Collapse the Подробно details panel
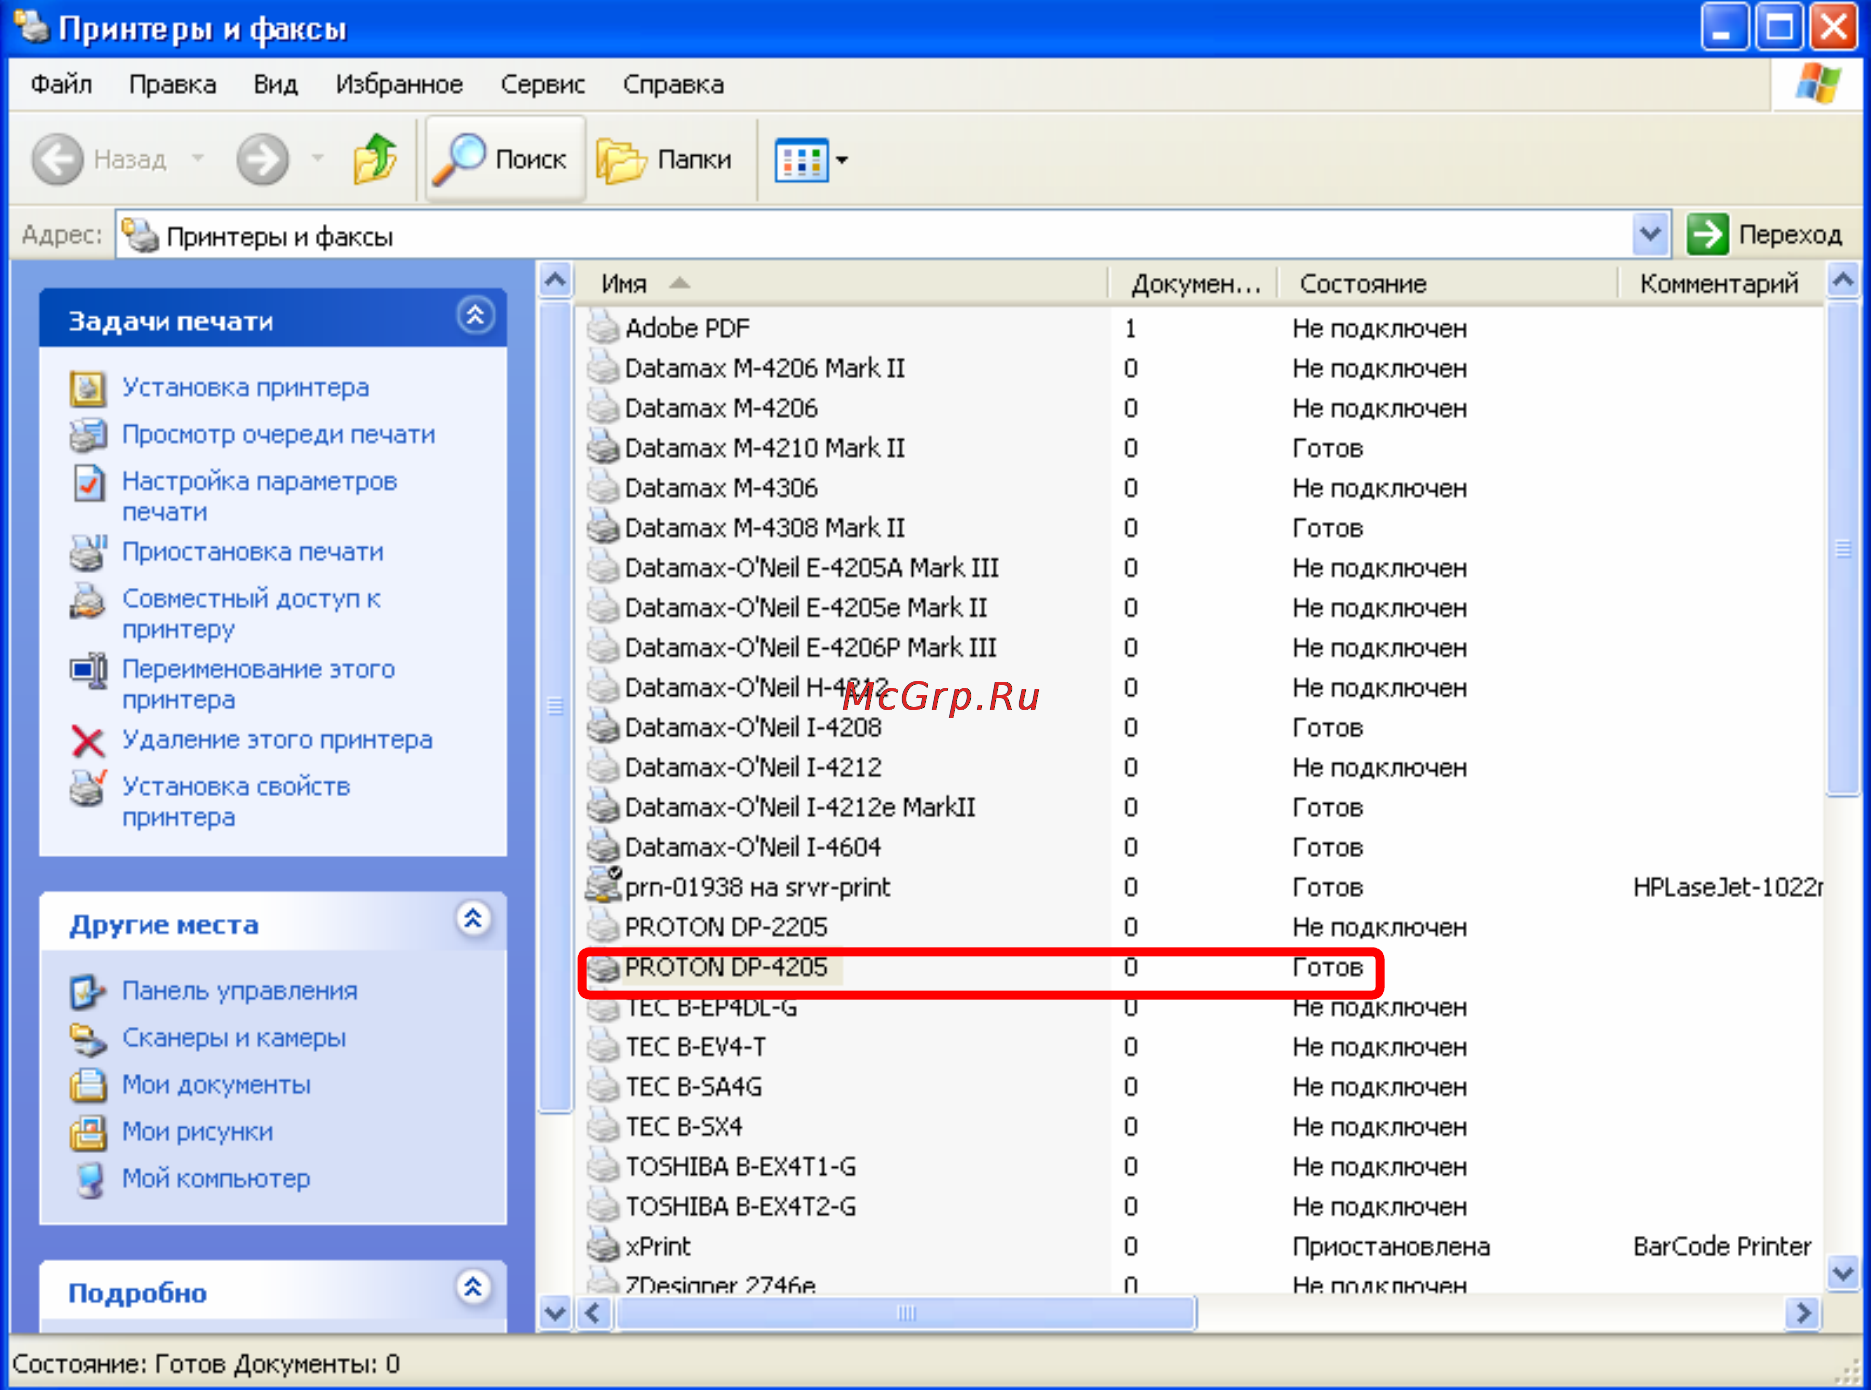The image size is (1871, 1390). pyautogui.click(x=473, y=1286)
